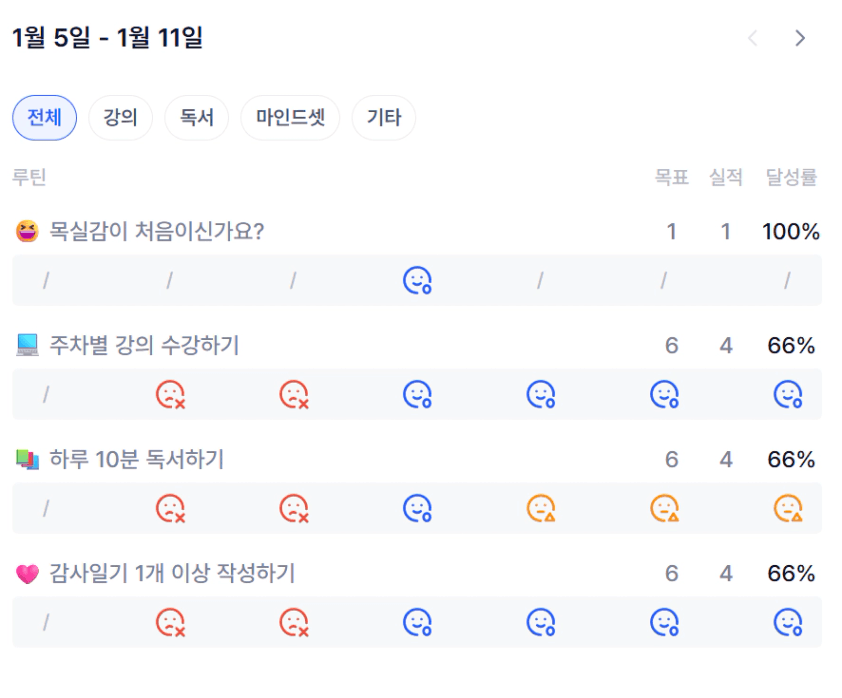
Task: Advance to next week with right chevron
Action: (800, 38)
